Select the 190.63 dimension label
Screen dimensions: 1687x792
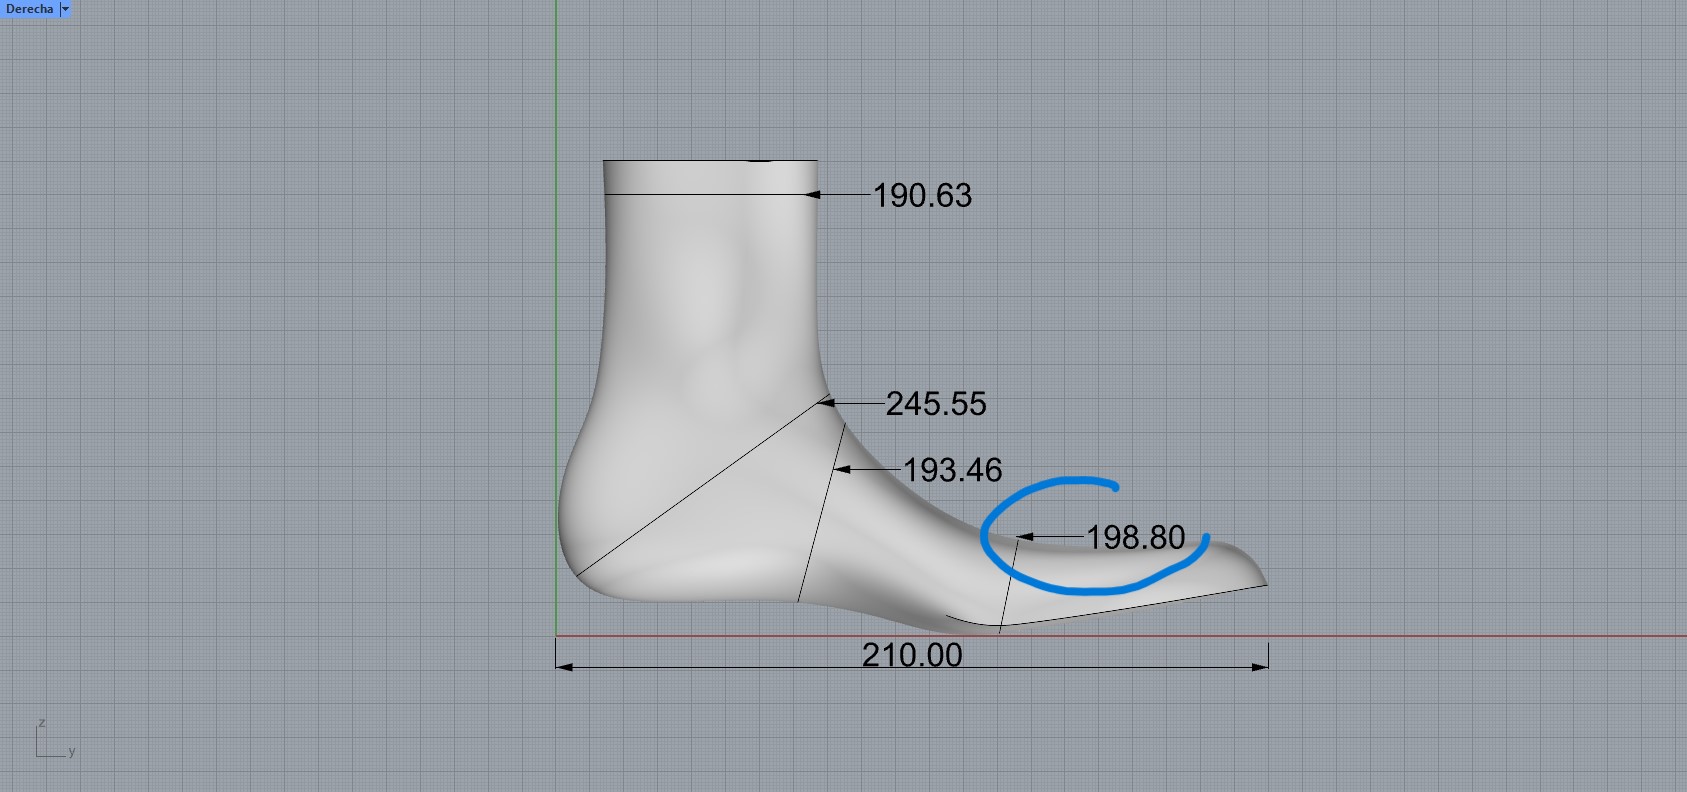(x=922, y=196)
